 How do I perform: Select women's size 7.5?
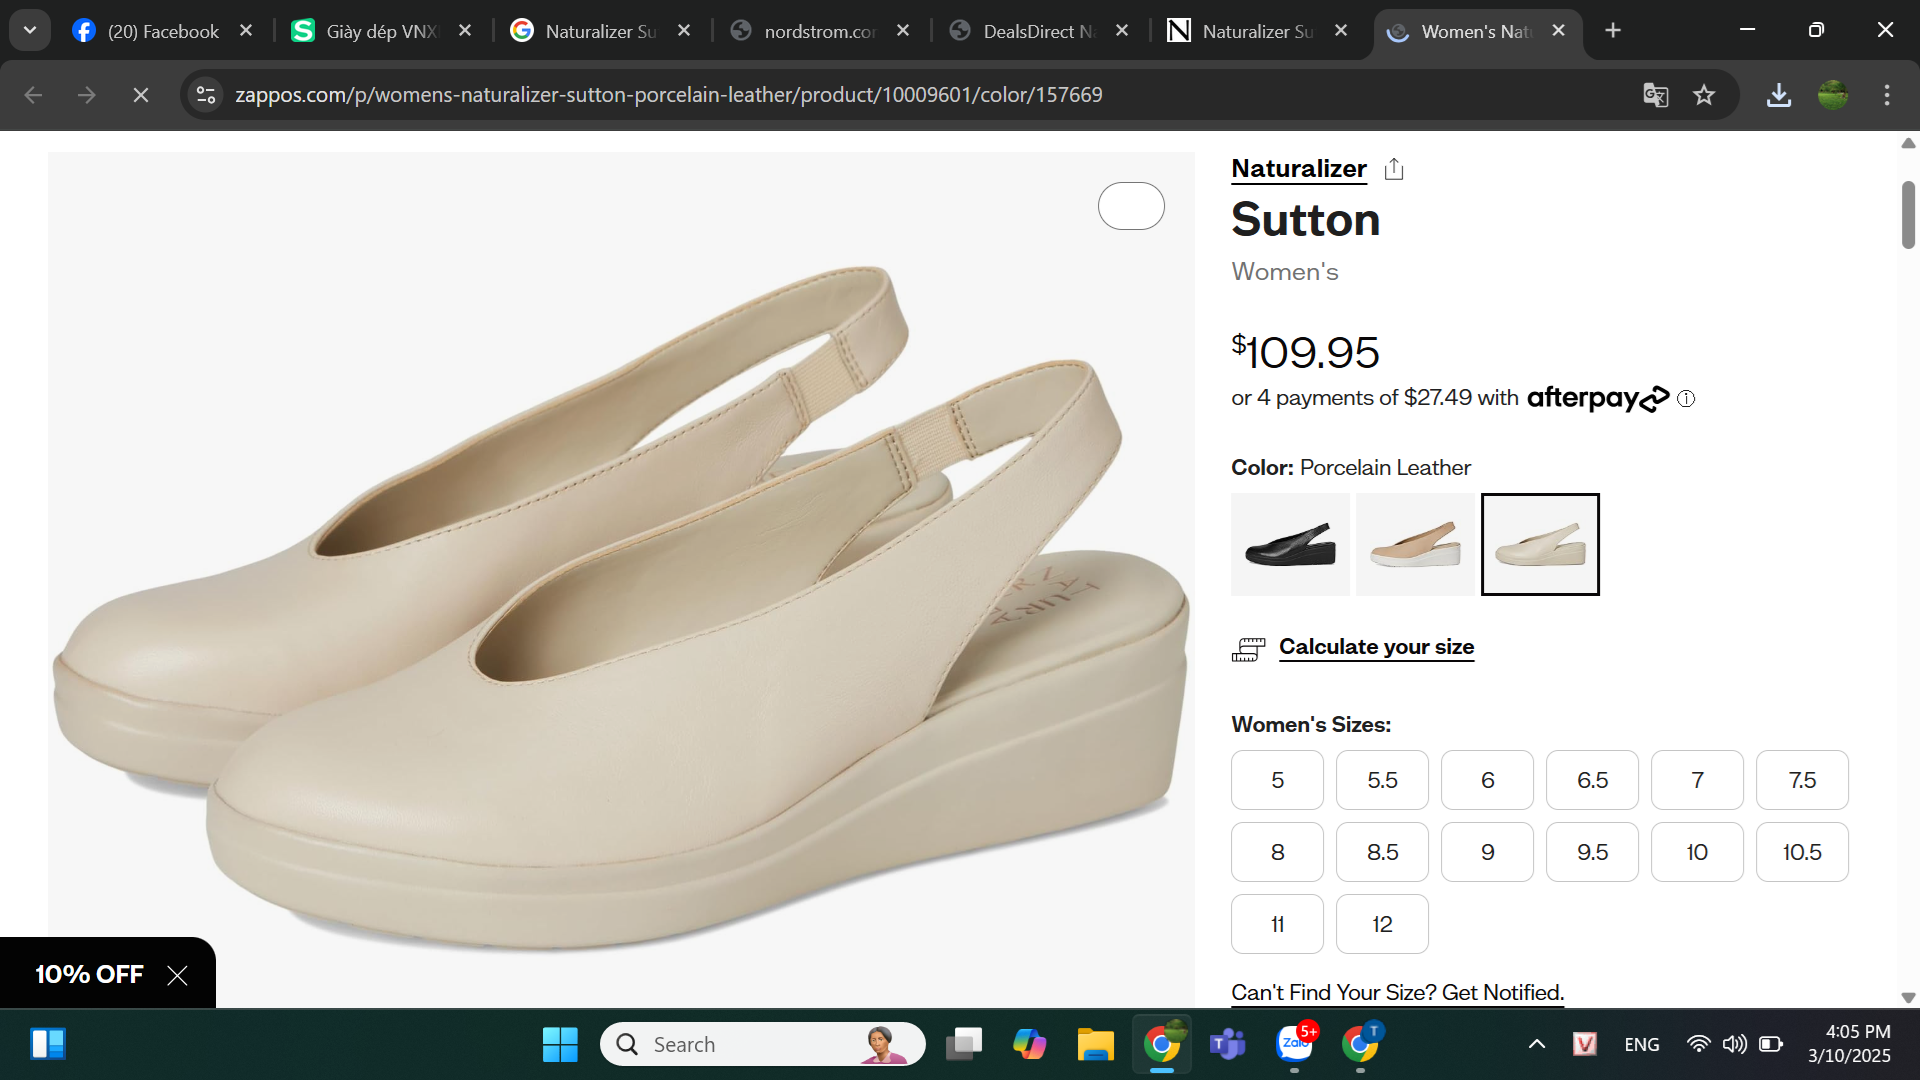click(1802, 780)
